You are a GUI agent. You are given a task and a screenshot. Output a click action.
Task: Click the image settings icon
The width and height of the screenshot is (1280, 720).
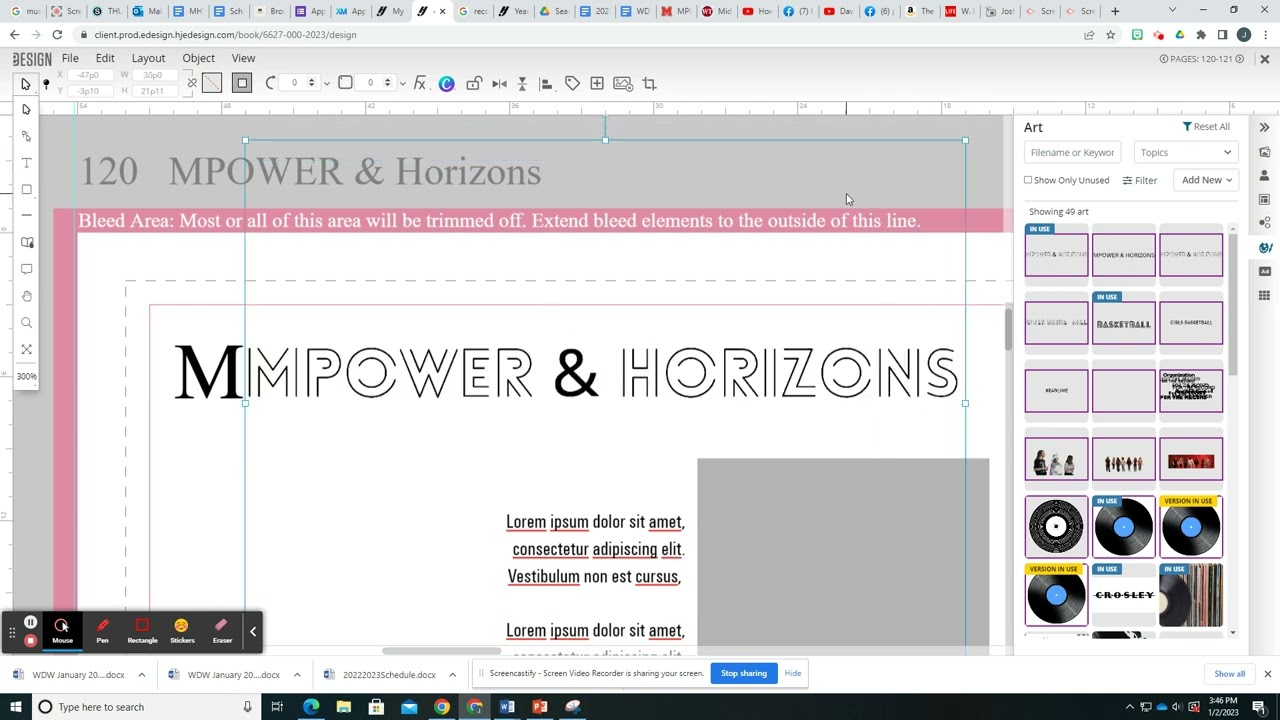tap(623, 83)
